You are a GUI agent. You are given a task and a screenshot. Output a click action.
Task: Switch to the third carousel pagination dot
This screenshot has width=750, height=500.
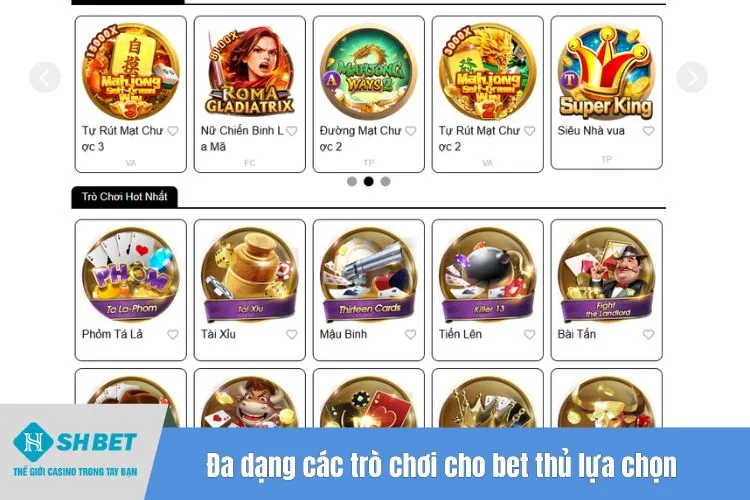385,181
